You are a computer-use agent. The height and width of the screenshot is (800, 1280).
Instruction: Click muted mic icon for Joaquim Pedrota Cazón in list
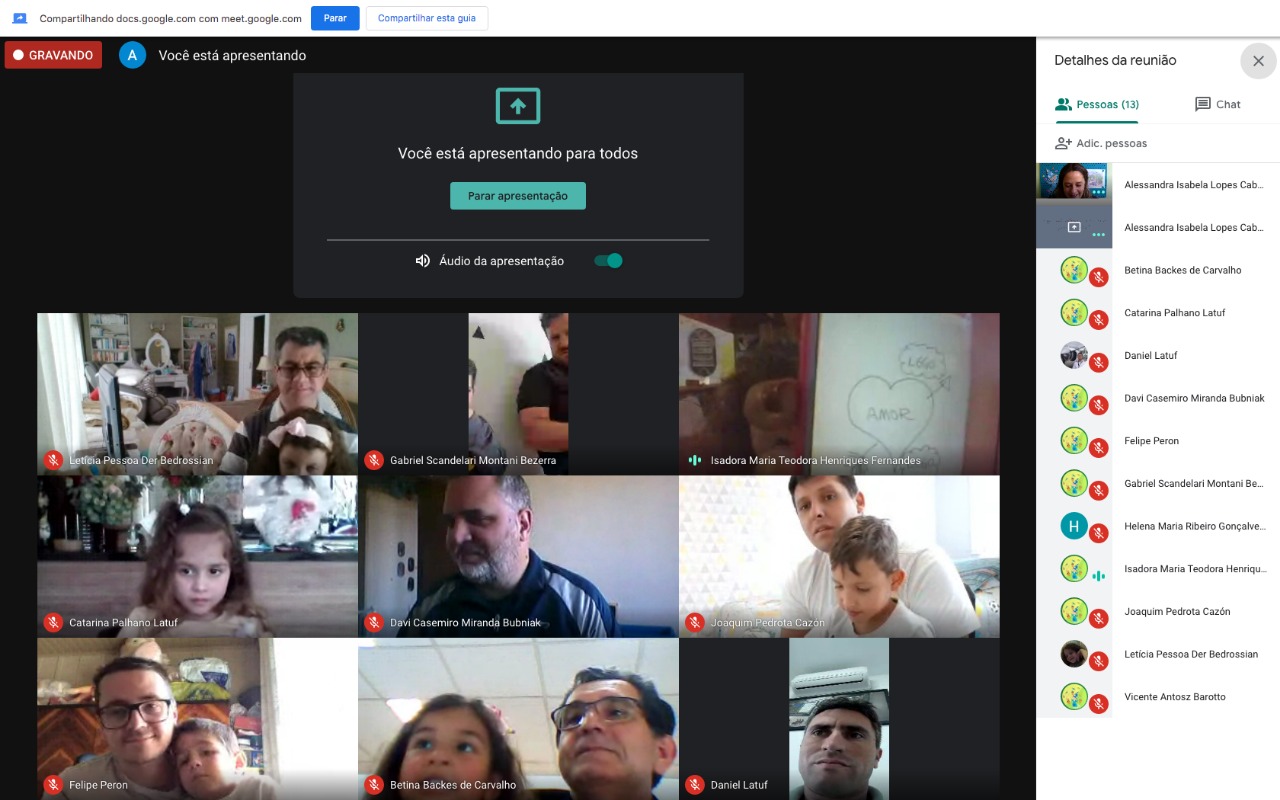(1099, 618)
